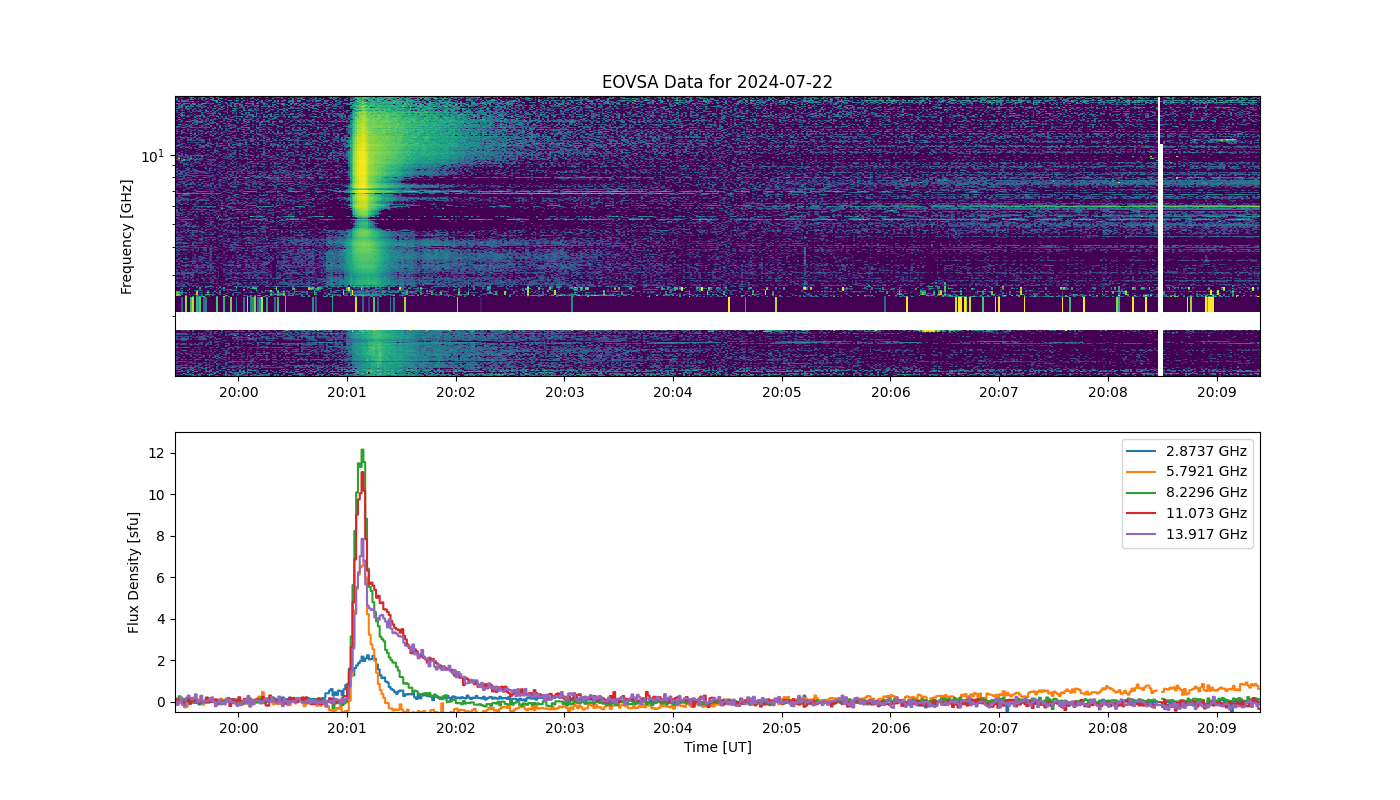
Task: Click the red legend line for 11.073 GHz
Action: [x=1143, y=514]
